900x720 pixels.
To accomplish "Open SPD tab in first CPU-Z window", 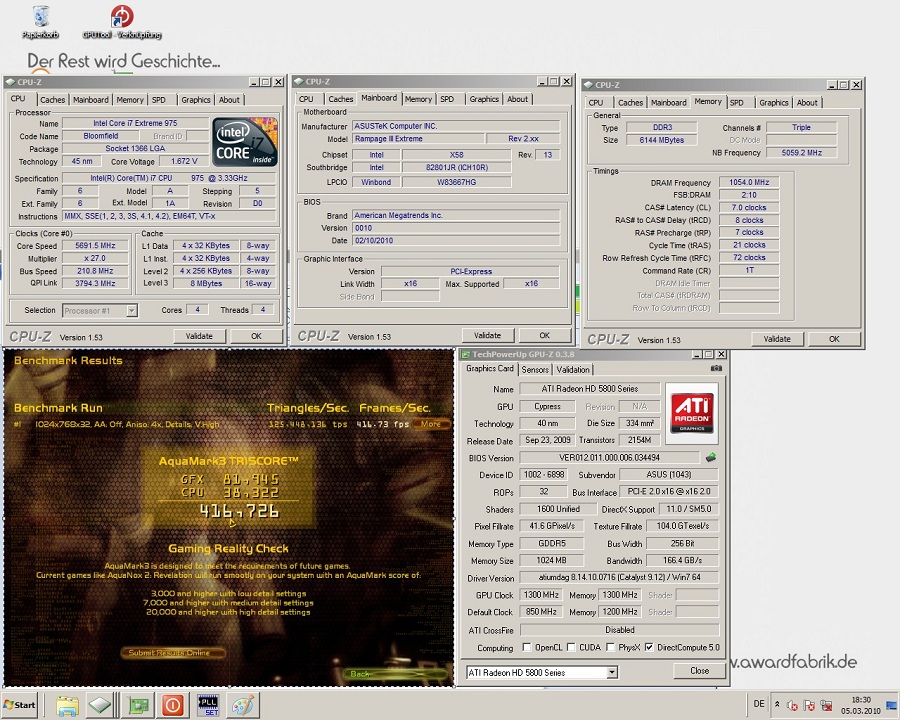I will click(158, 100).
